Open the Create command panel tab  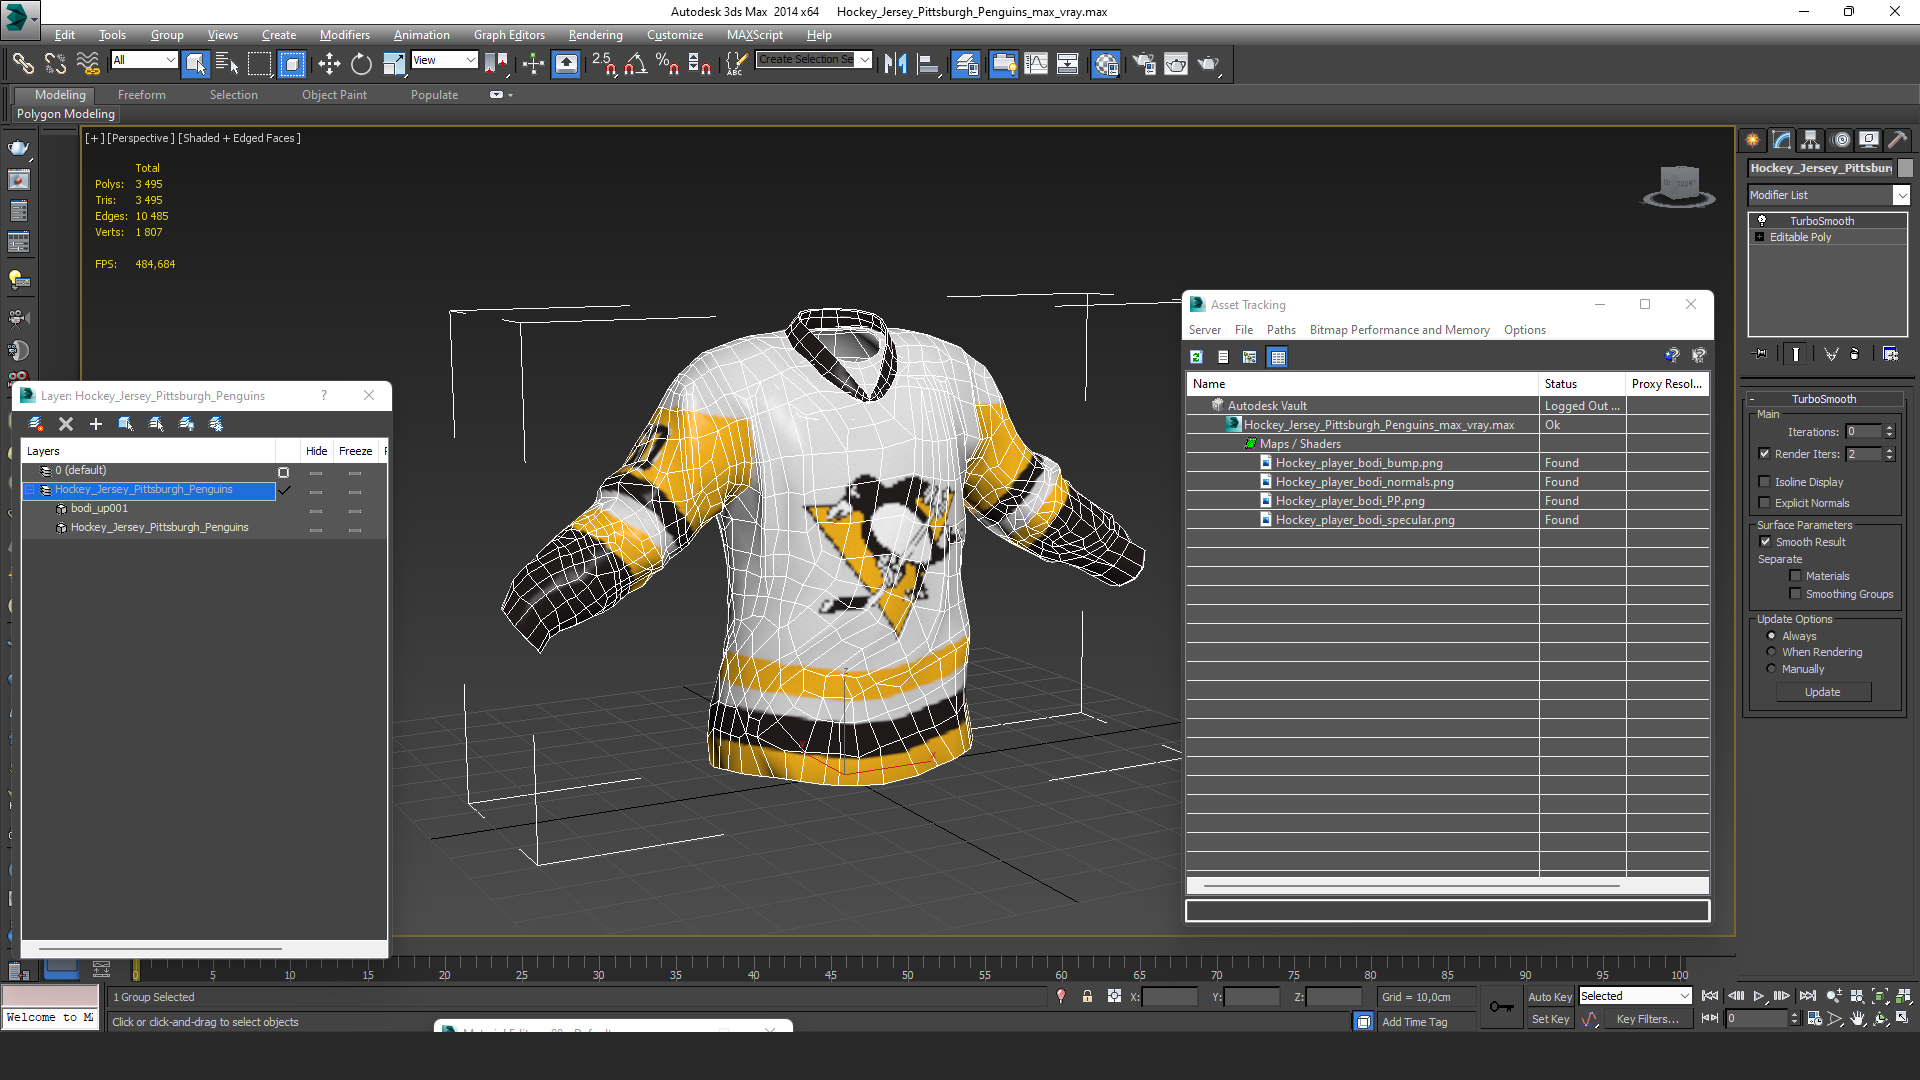pos(1752,140)
